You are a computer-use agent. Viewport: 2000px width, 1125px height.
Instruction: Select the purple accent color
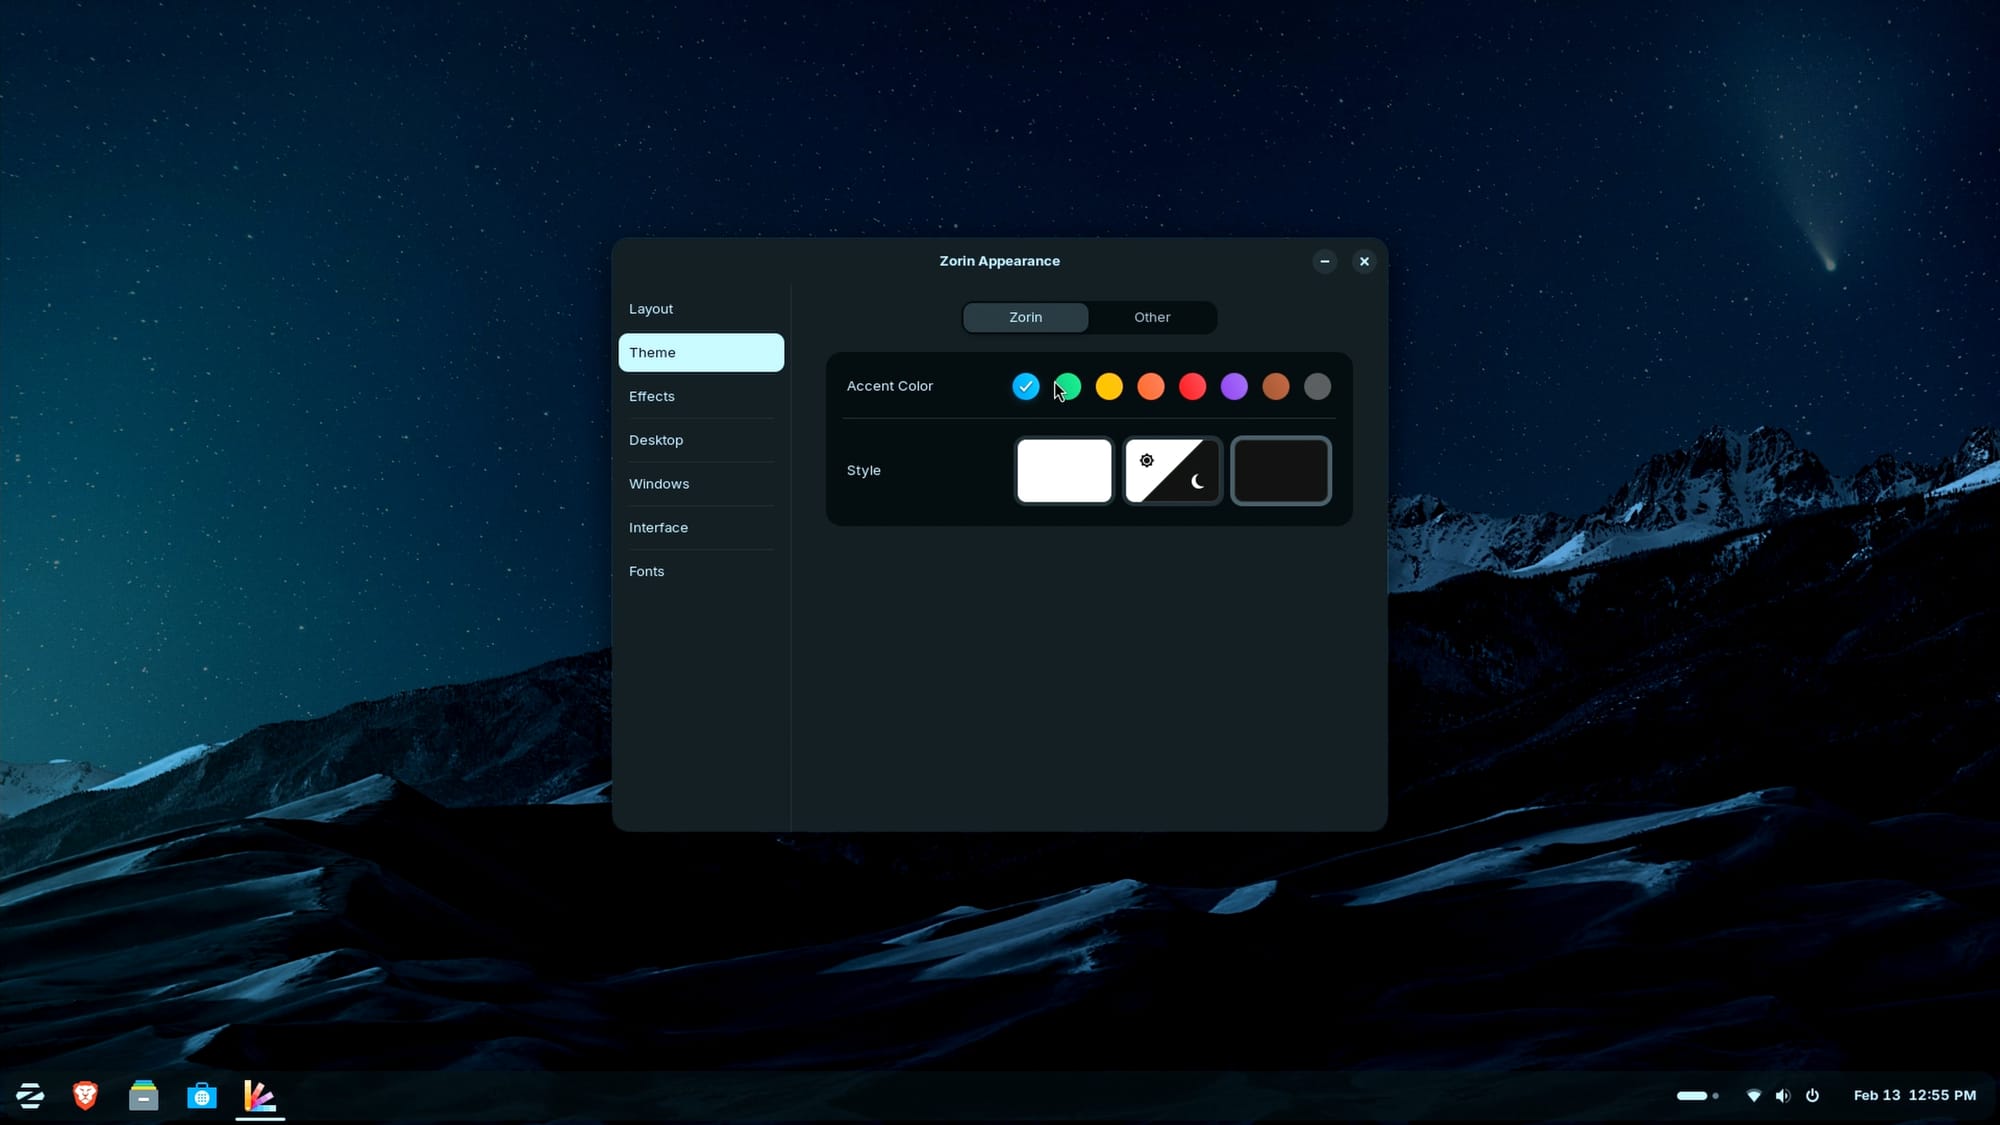pos(1234,387)
